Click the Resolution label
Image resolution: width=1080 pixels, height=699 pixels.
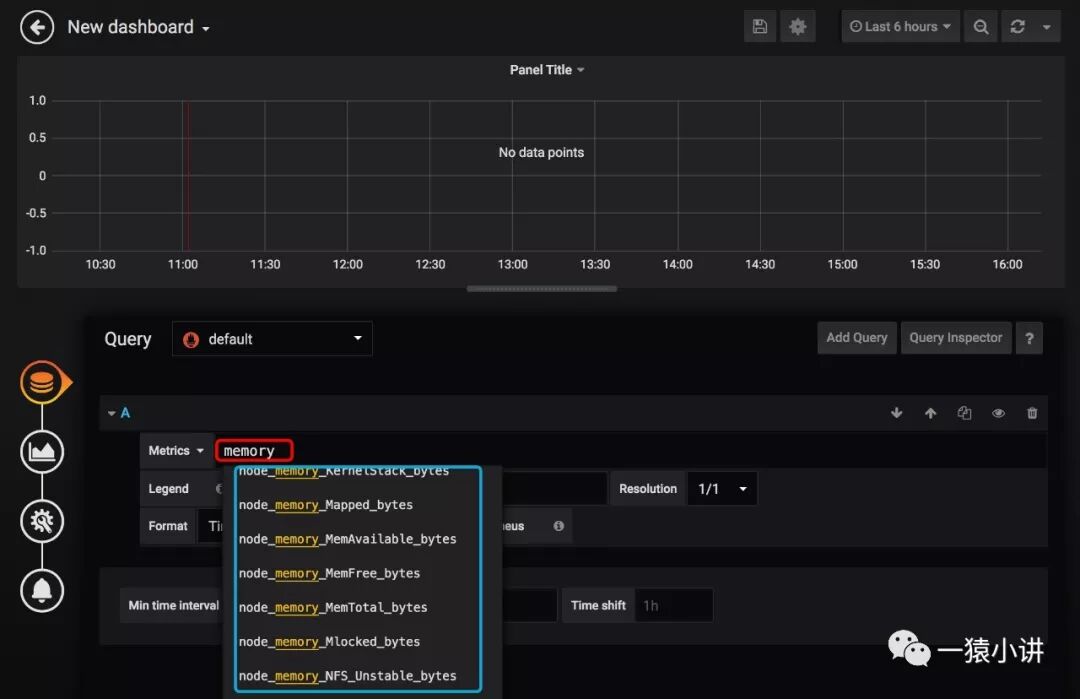click(x=647, y=488)
